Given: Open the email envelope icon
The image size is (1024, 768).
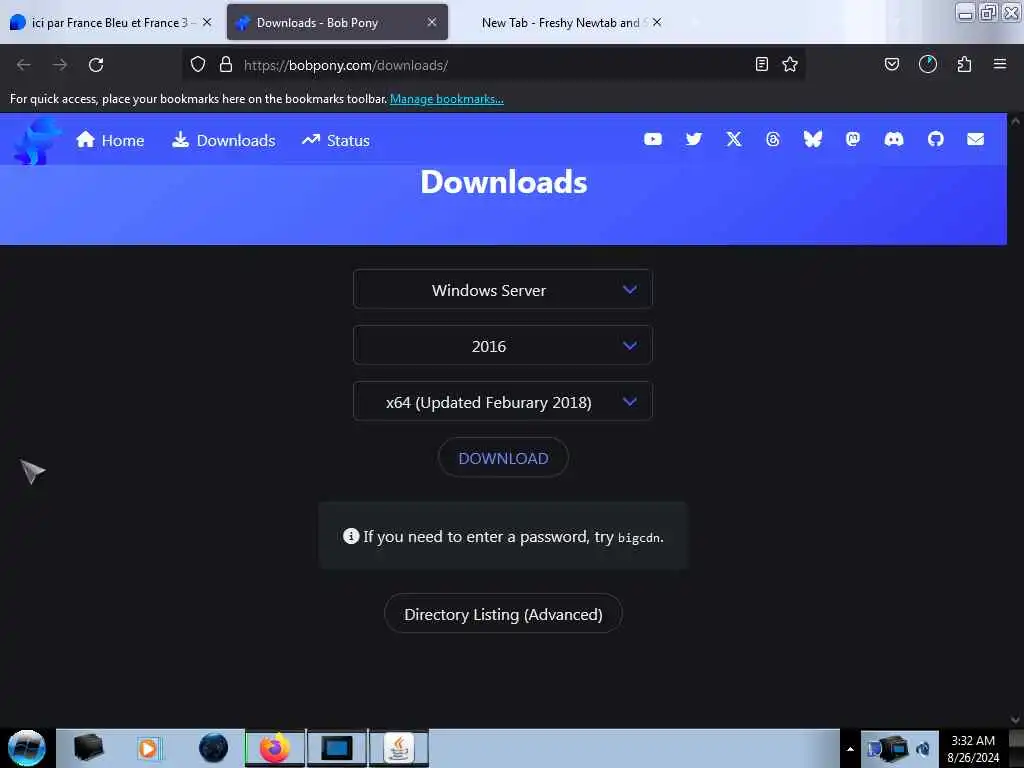Looking at the screenshot, I should point(975,139).
